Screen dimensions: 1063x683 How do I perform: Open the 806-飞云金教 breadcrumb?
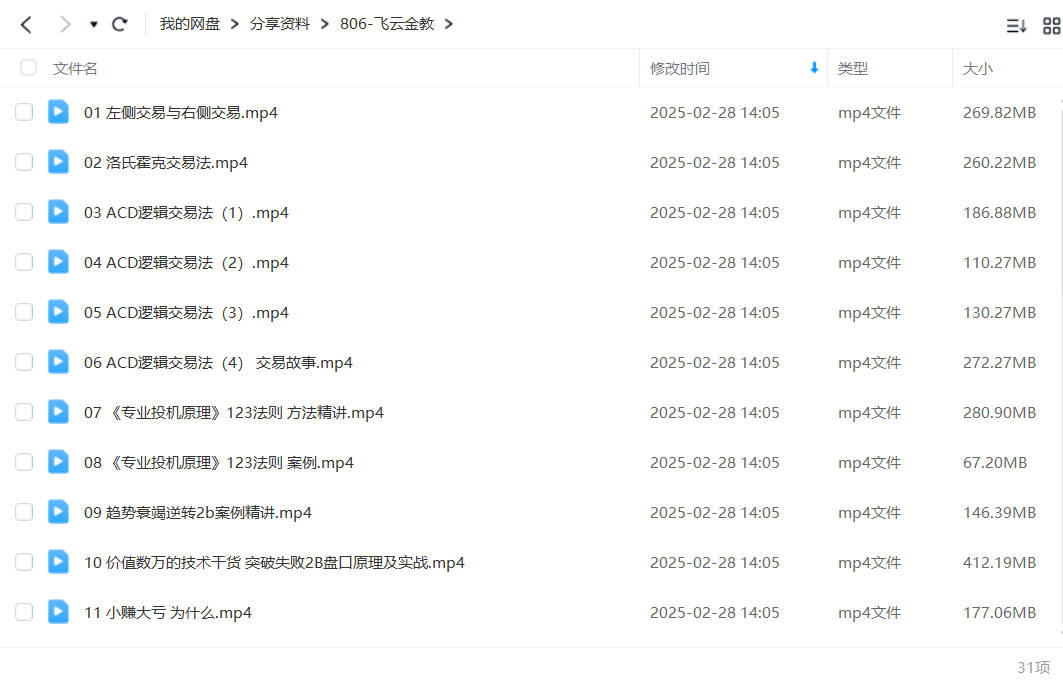[x=387, y=24]
